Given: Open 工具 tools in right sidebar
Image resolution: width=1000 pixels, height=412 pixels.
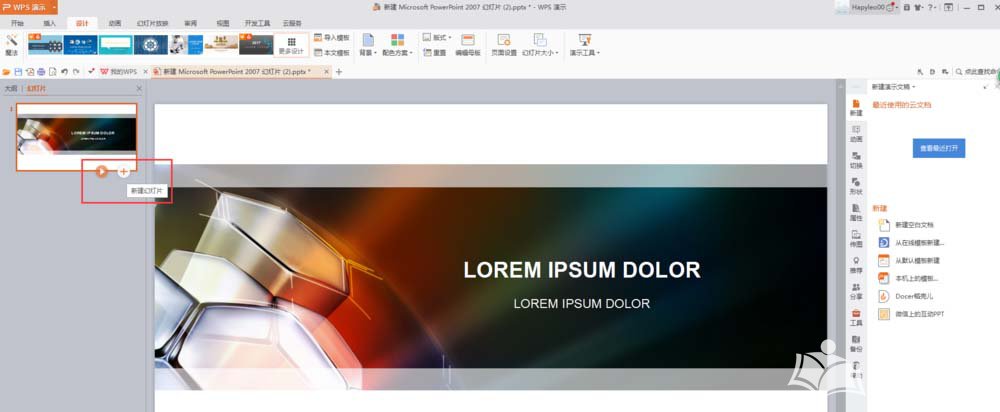Looking at the screenshot, I should pos(856,317).
